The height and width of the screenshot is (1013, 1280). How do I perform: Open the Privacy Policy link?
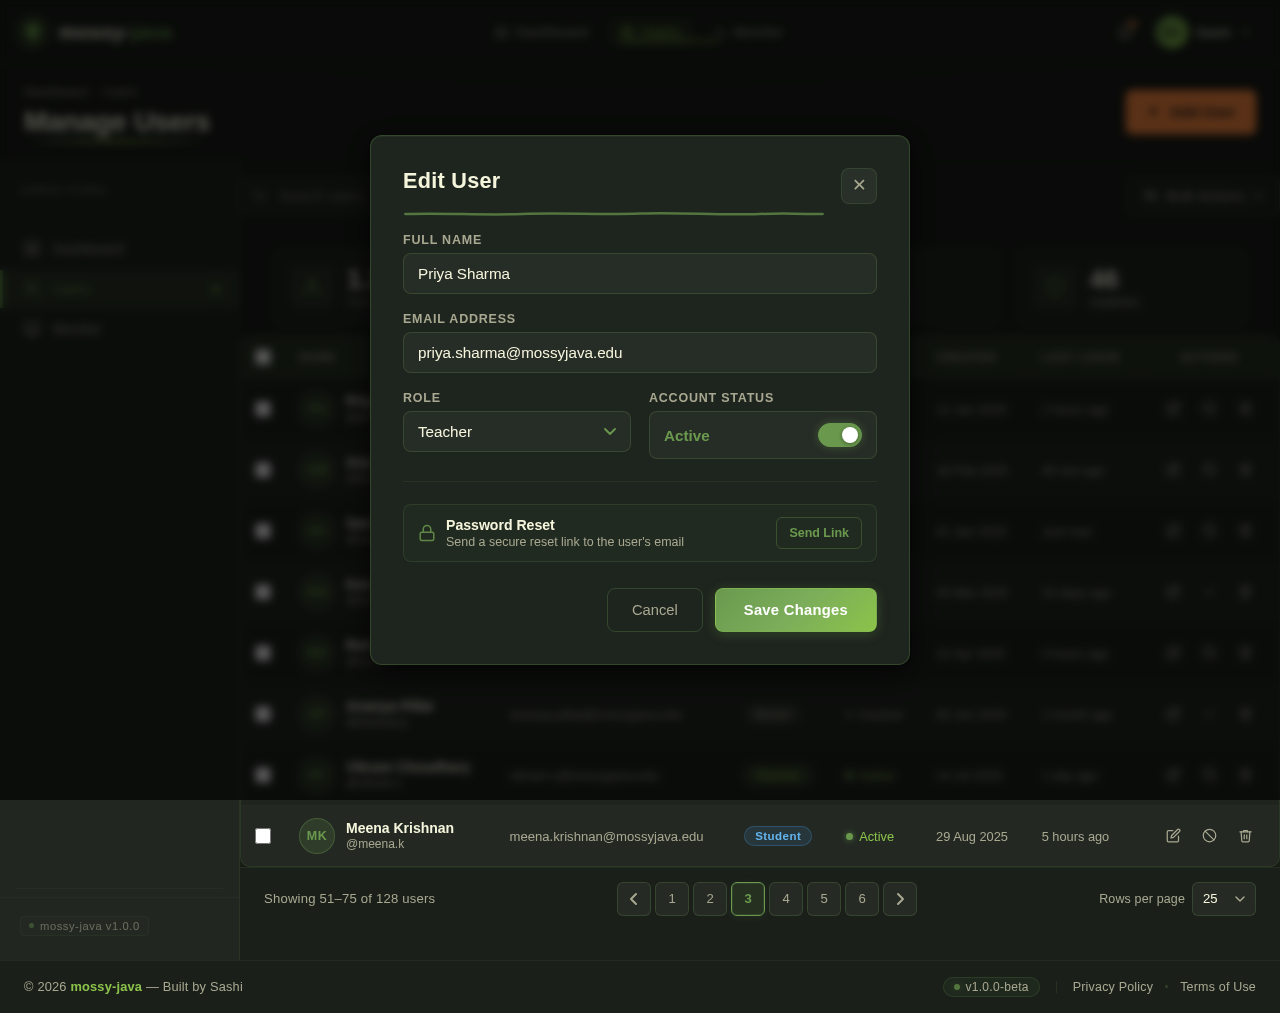[1112, 987]
